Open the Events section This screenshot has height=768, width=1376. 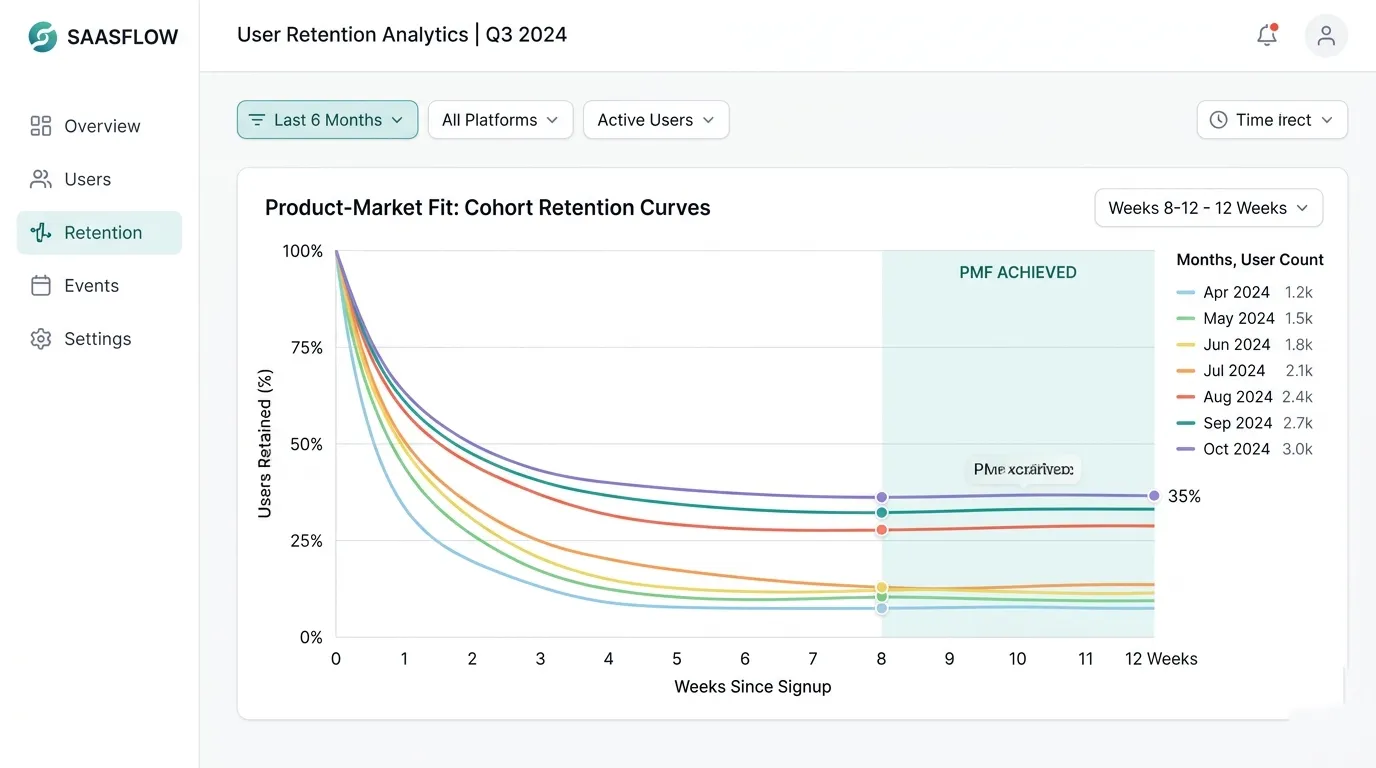(99, 285)
